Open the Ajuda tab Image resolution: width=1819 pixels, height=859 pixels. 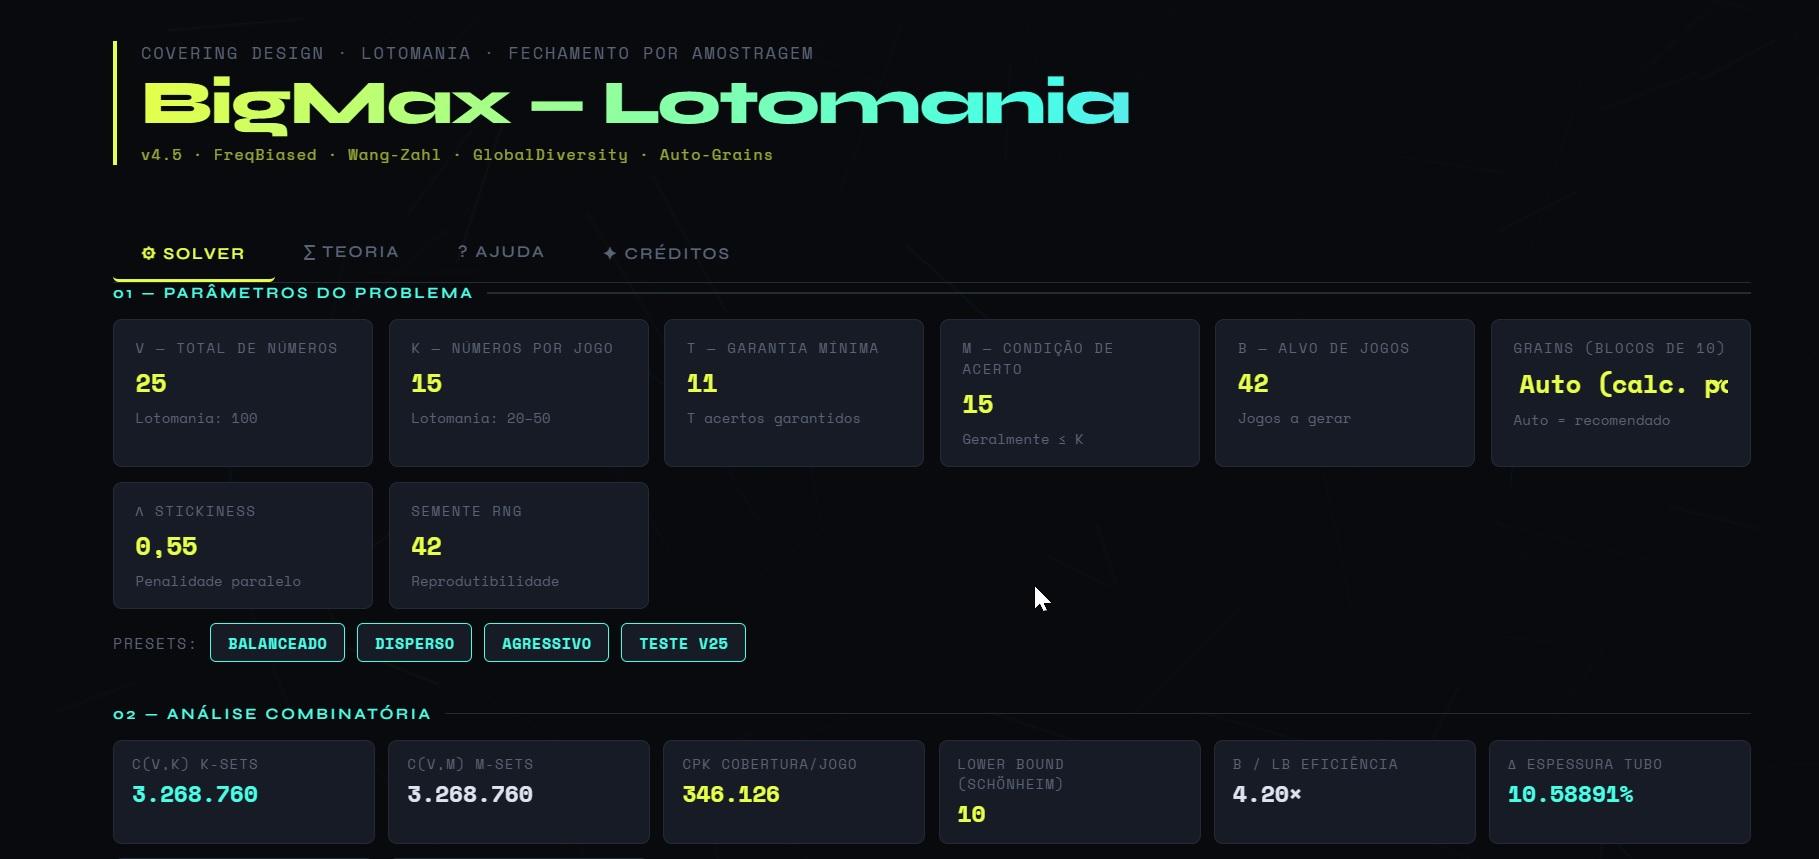[x=501, y=252]
